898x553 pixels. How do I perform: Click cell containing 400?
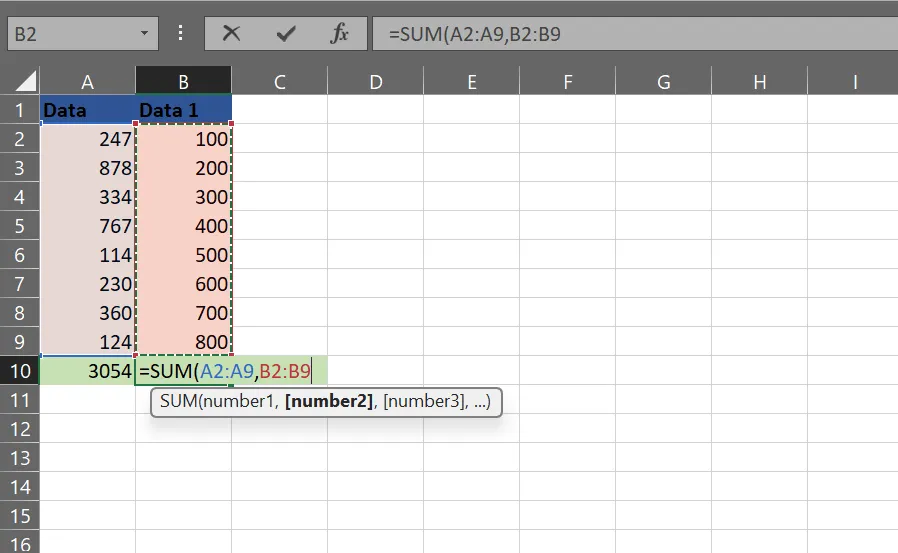[x=183, y=226]
